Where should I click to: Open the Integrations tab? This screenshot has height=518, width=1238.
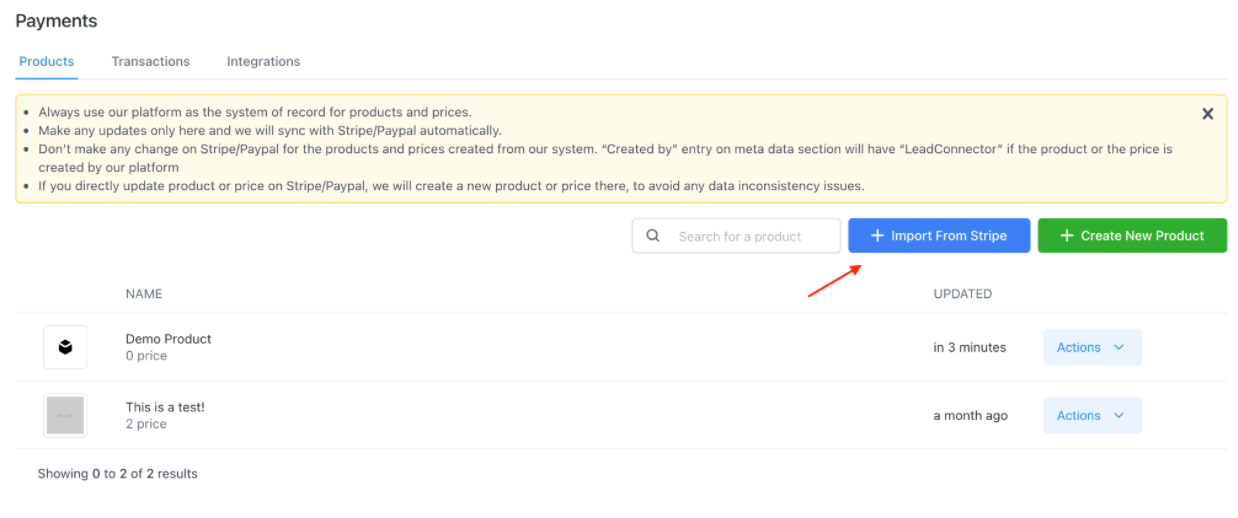click(x=263, y=61)
